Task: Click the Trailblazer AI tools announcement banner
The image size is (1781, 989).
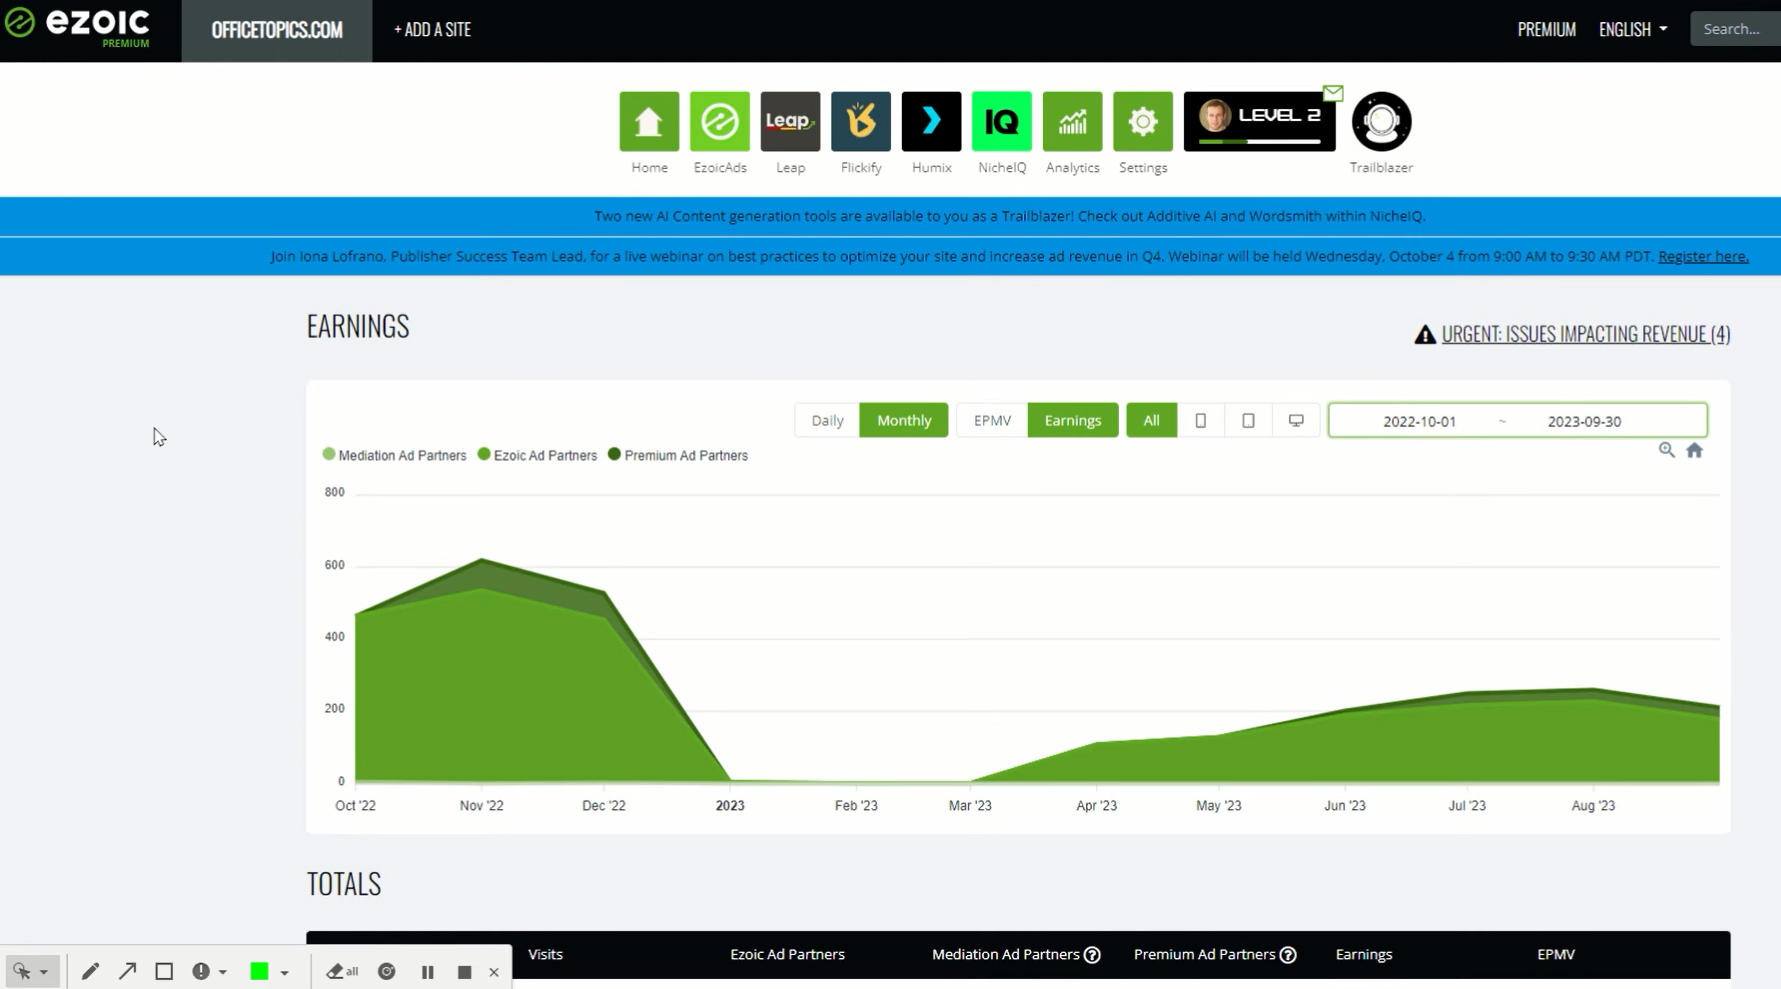Action: 890,216
